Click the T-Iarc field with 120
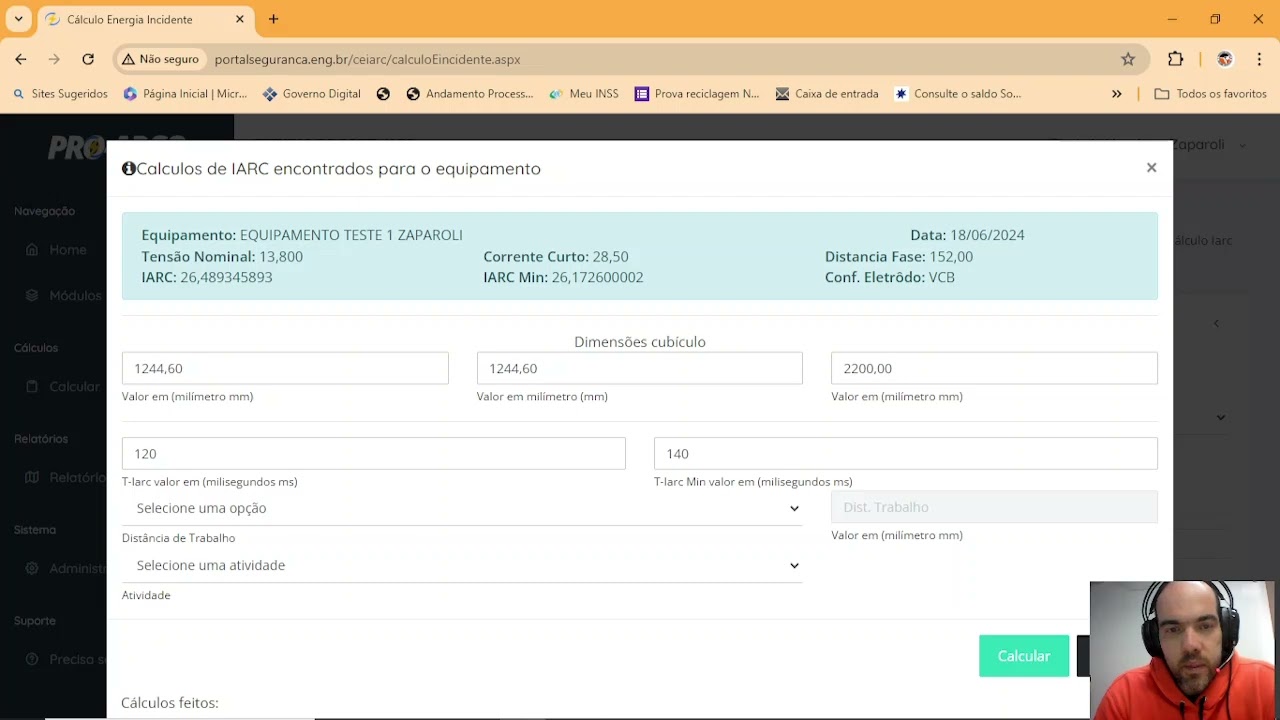Viewport: 1280px width, 720px height. coord(374,453)
